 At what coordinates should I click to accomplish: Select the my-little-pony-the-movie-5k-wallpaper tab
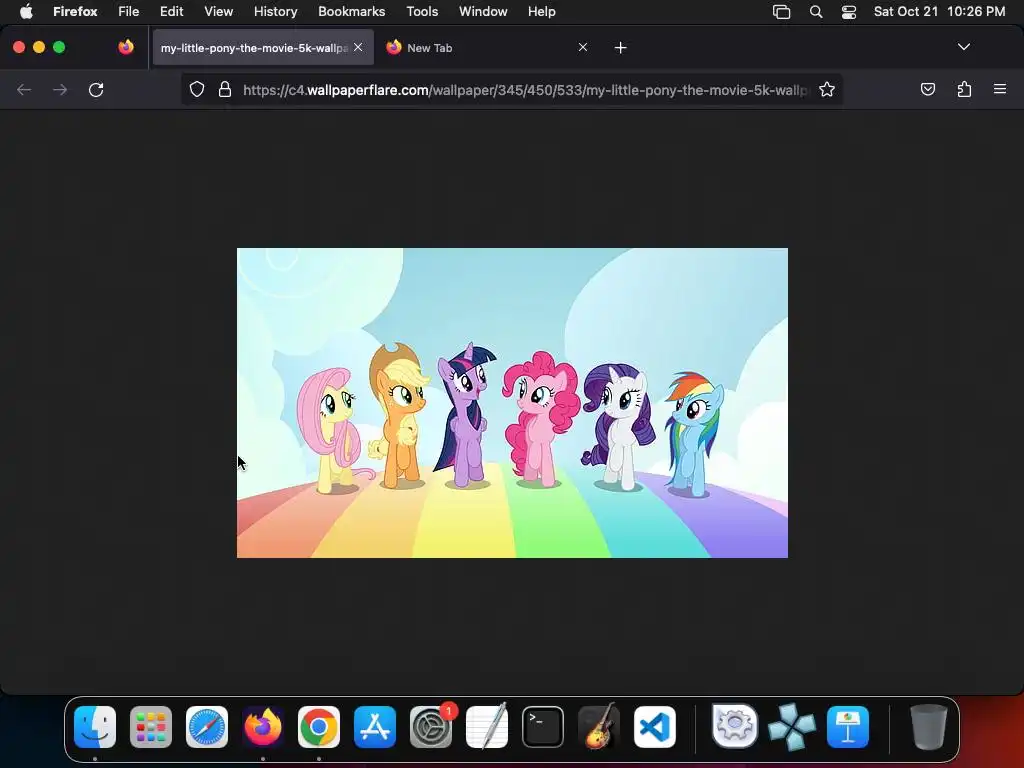(x=263, y=48)
